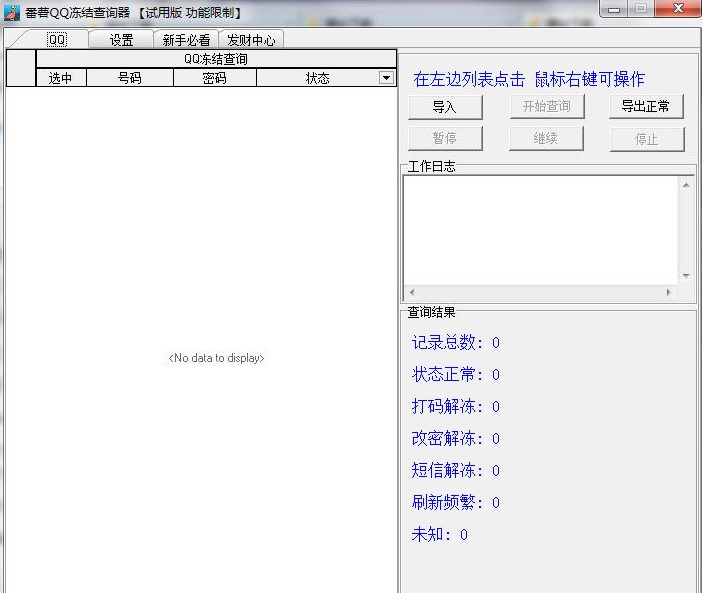This screenshot has width=702, height=593.
Task: Click the 刷新频繁 count label
Action: tap(456, 502)
